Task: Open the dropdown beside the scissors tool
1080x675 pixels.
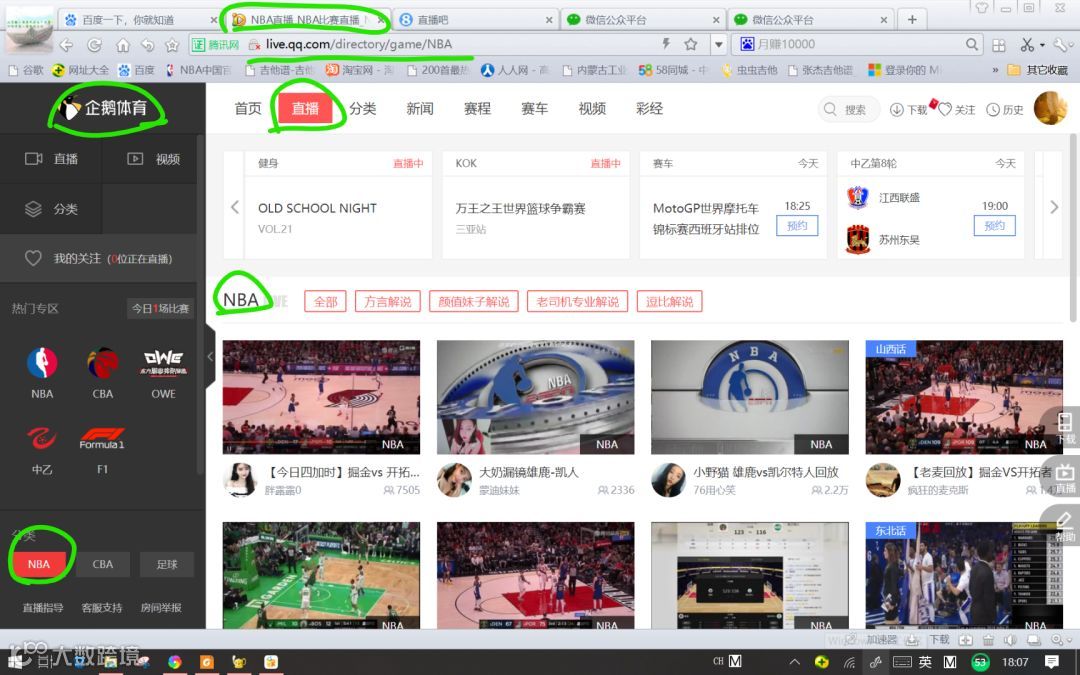Action: click(1042, 45)
